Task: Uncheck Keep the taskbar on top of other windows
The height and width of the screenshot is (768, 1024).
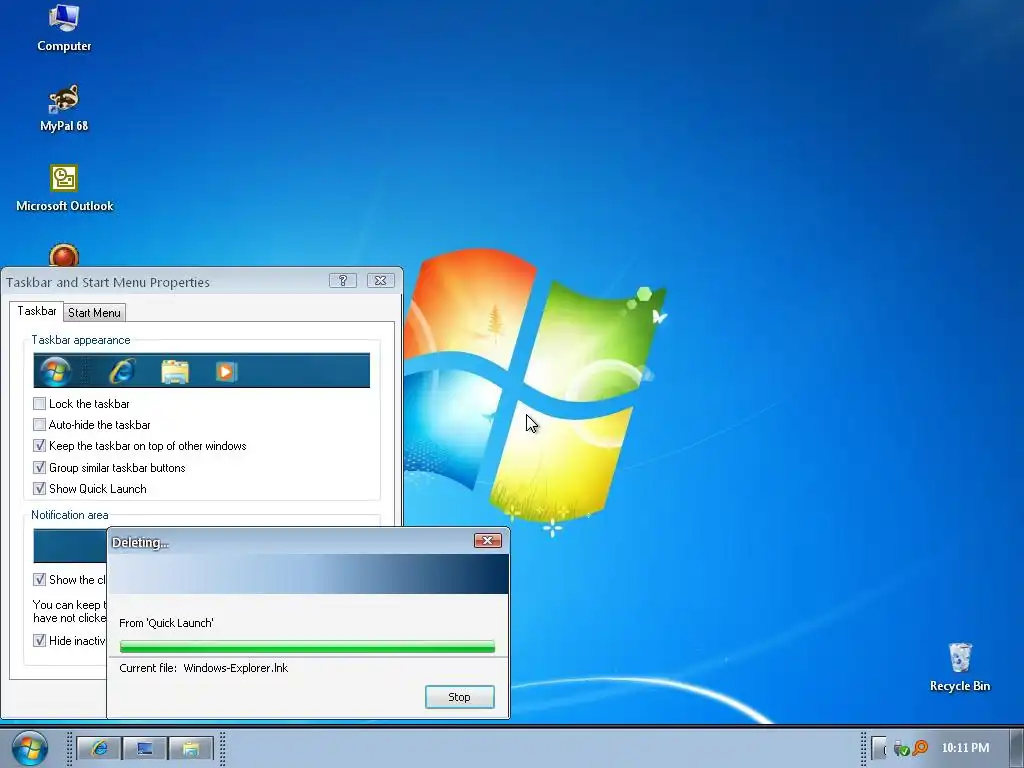Action: 40,446
